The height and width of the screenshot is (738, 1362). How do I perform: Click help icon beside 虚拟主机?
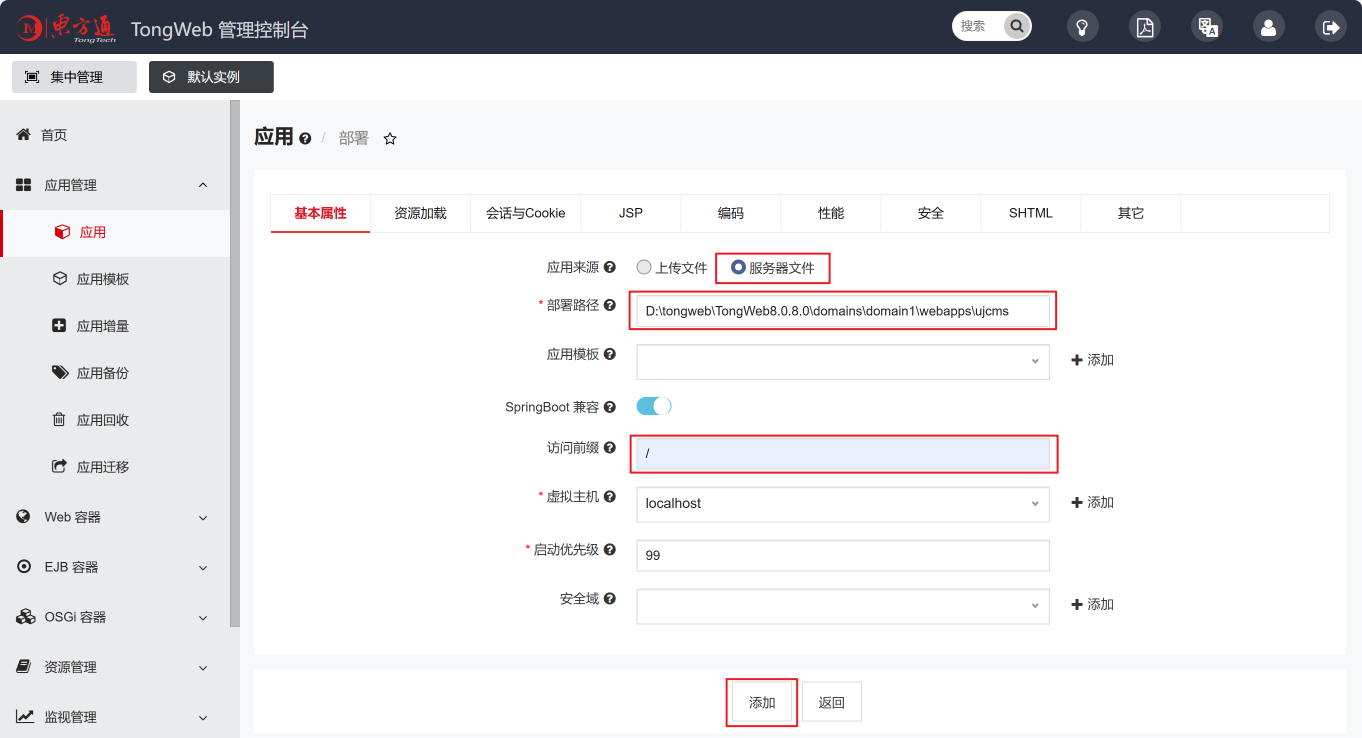pos(610,496)
